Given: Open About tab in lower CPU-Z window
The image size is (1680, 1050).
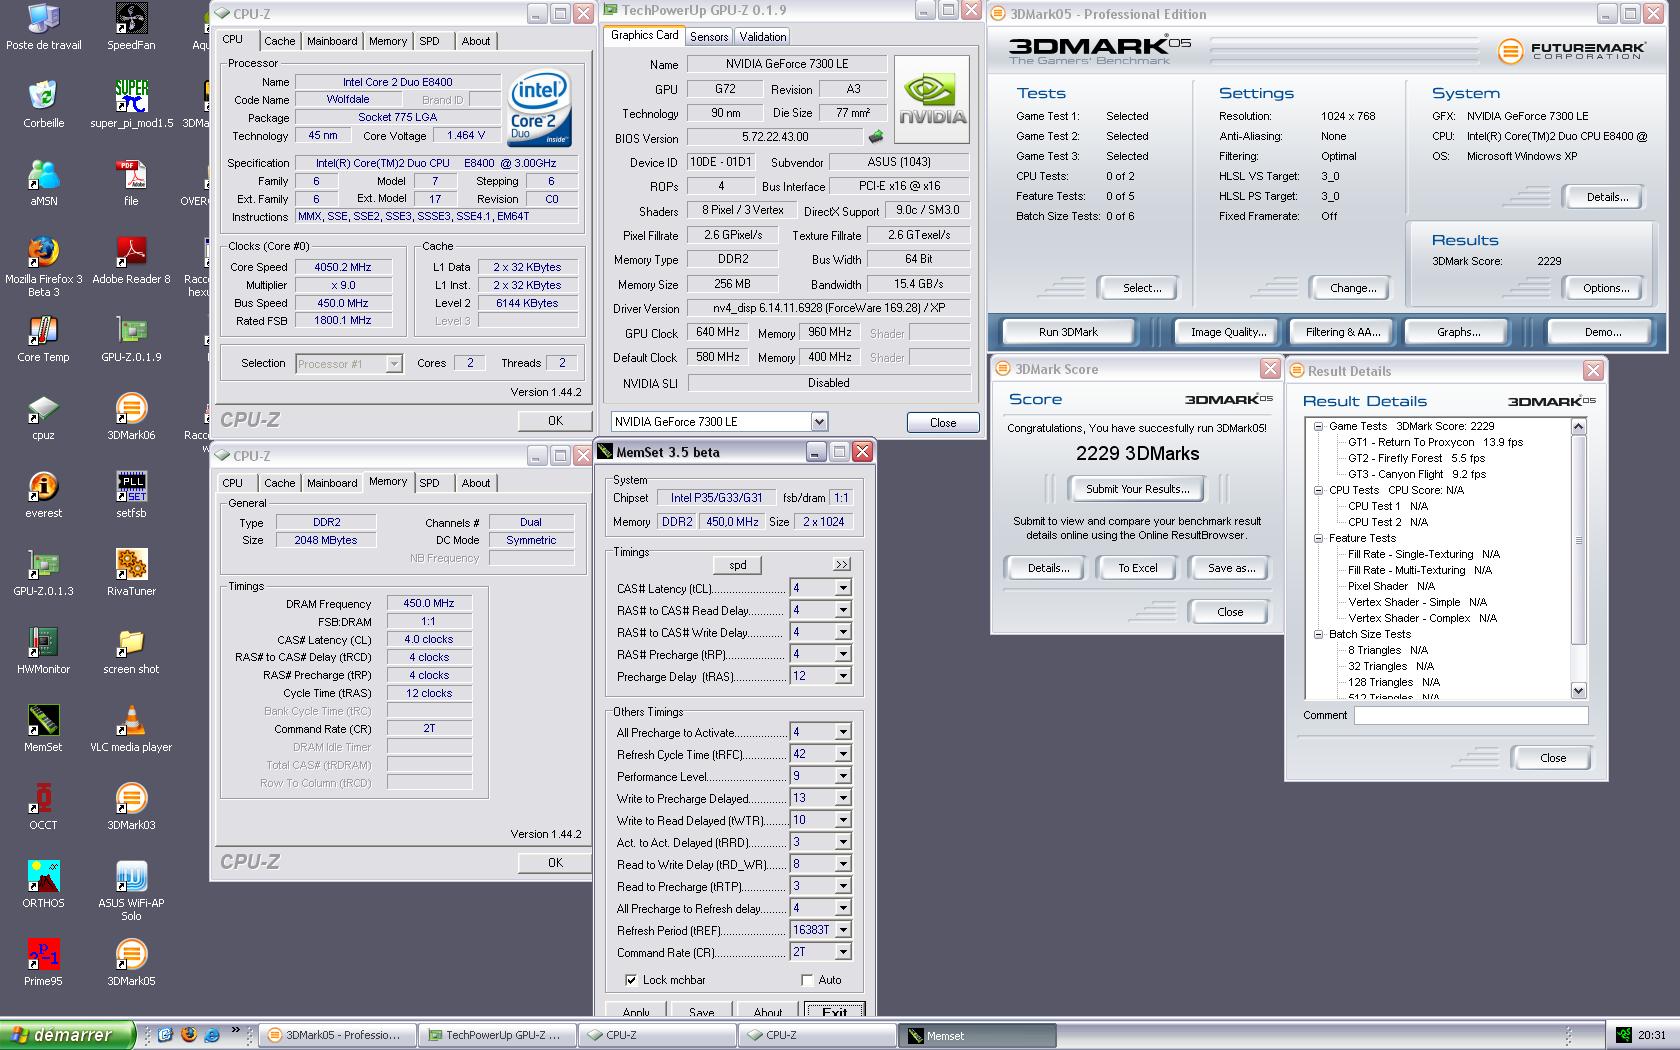Looking at the screenshot, I should click(476, 483).
